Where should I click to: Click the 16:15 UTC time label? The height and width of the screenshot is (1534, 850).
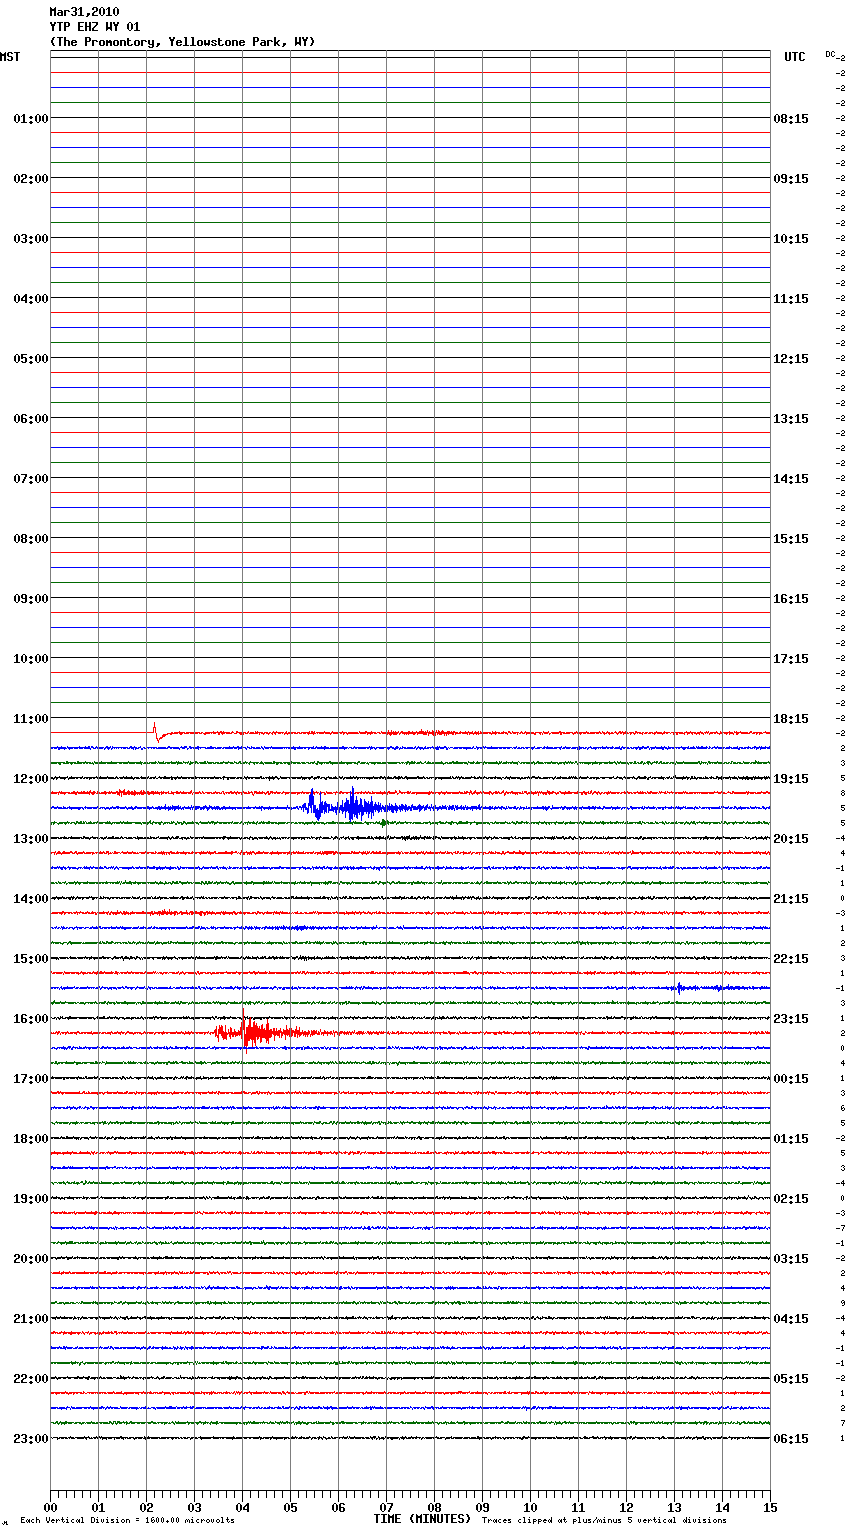pyautogui.click(x=791, y=599)
